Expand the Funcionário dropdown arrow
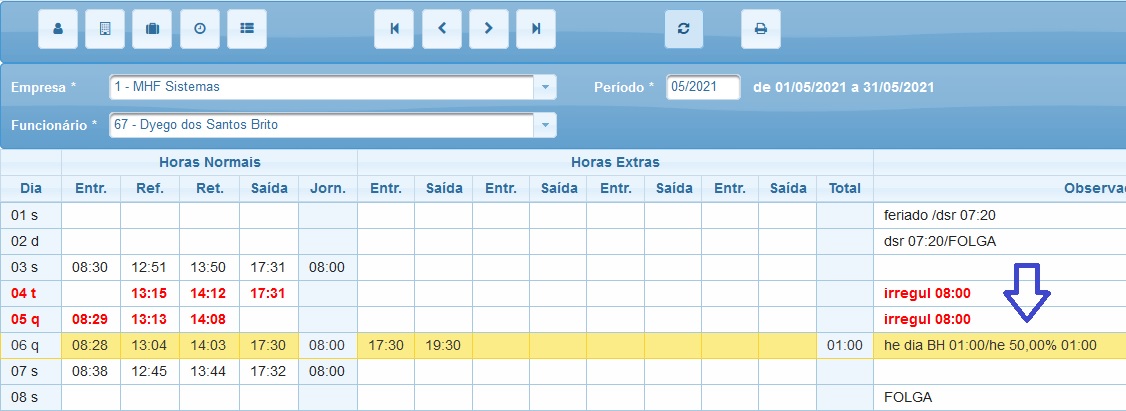 tap(545, 125)
